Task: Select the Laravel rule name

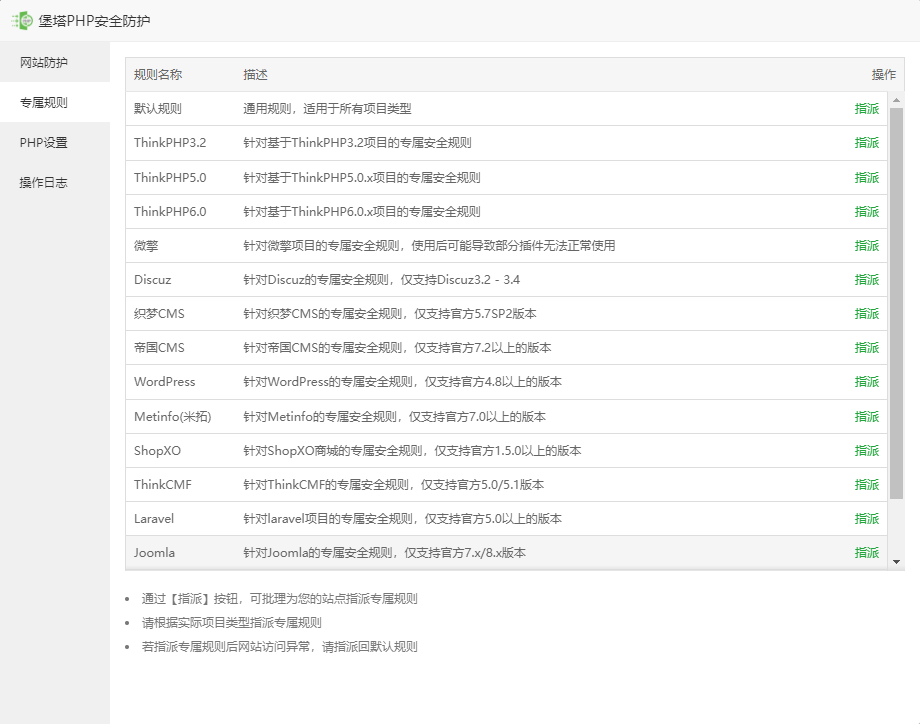Action: point(154,518)
